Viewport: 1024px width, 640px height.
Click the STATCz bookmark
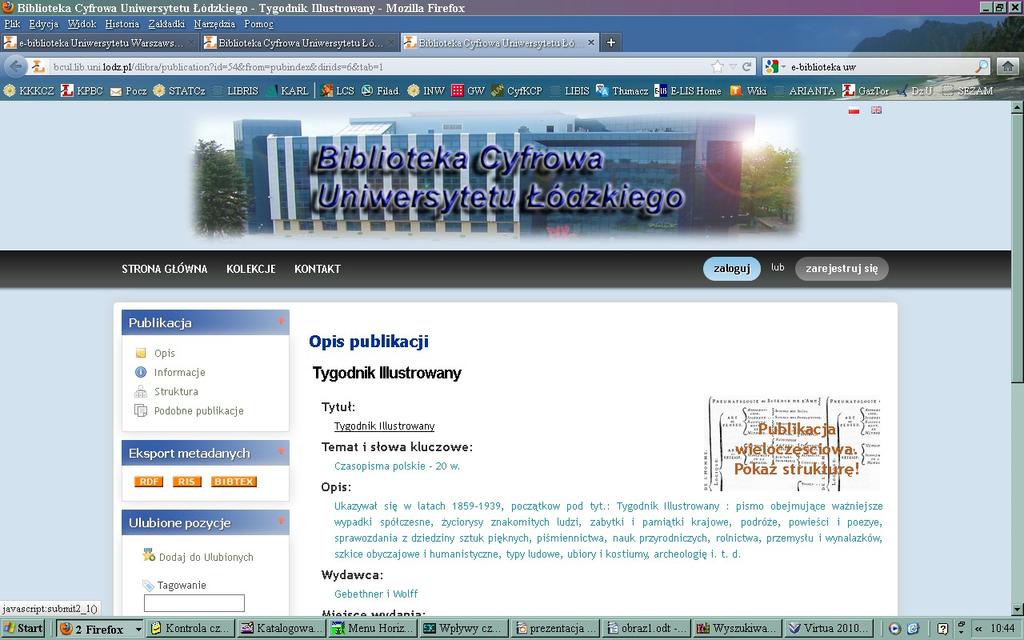(x=180, y=91)
